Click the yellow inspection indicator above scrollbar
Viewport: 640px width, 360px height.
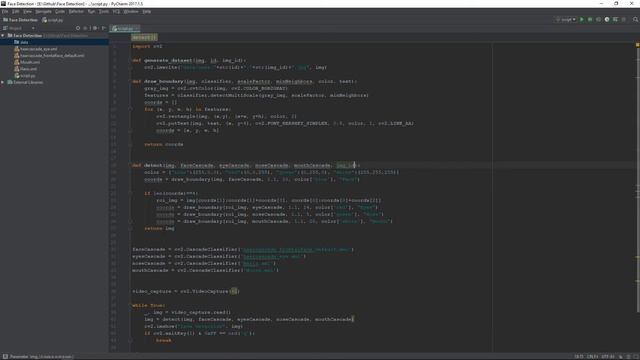tap(638, 44)
